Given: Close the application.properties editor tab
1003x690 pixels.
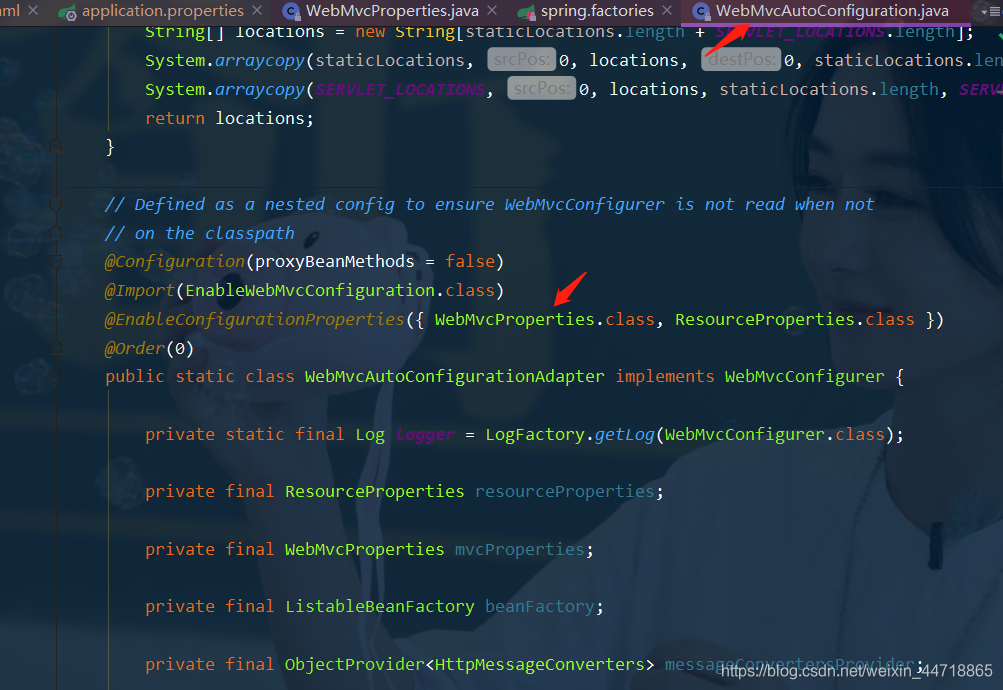Looking at the screenshot, I should point(257,10).
